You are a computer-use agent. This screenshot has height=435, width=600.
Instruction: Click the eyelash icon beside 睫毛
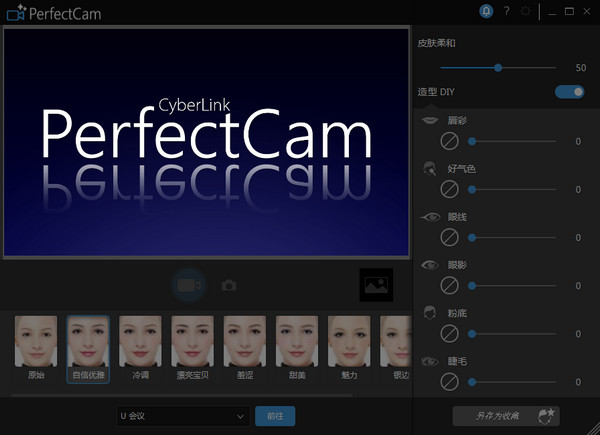coord(430,361)
